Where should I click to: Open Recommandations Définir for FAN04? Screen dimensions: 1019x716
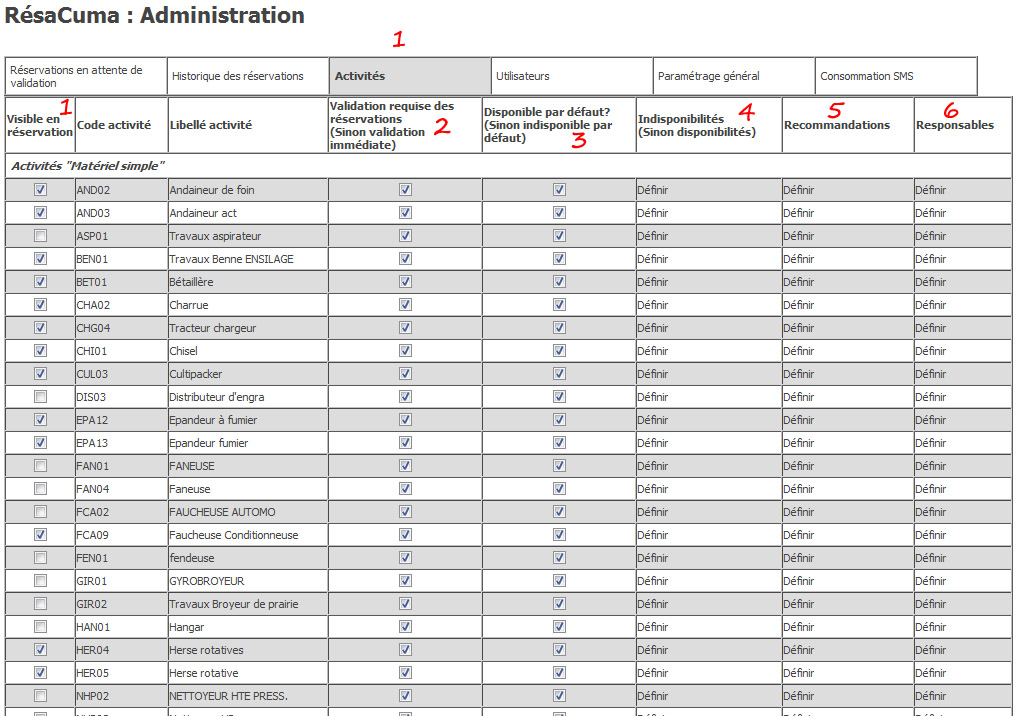click(799, 489)
